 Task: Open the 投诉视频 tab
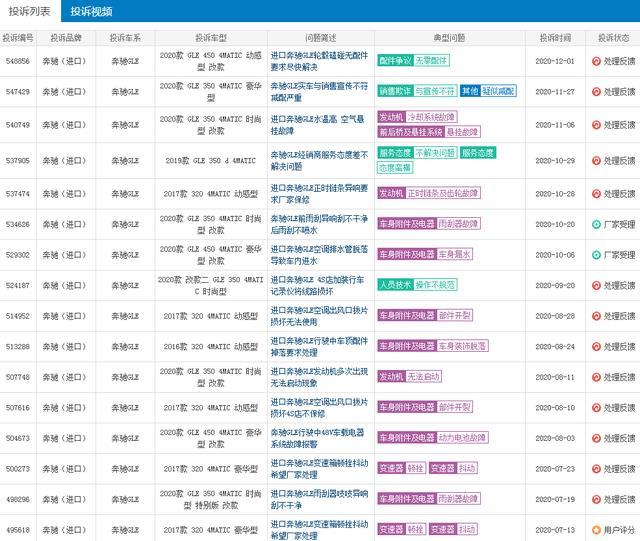(x=91, y=11)
